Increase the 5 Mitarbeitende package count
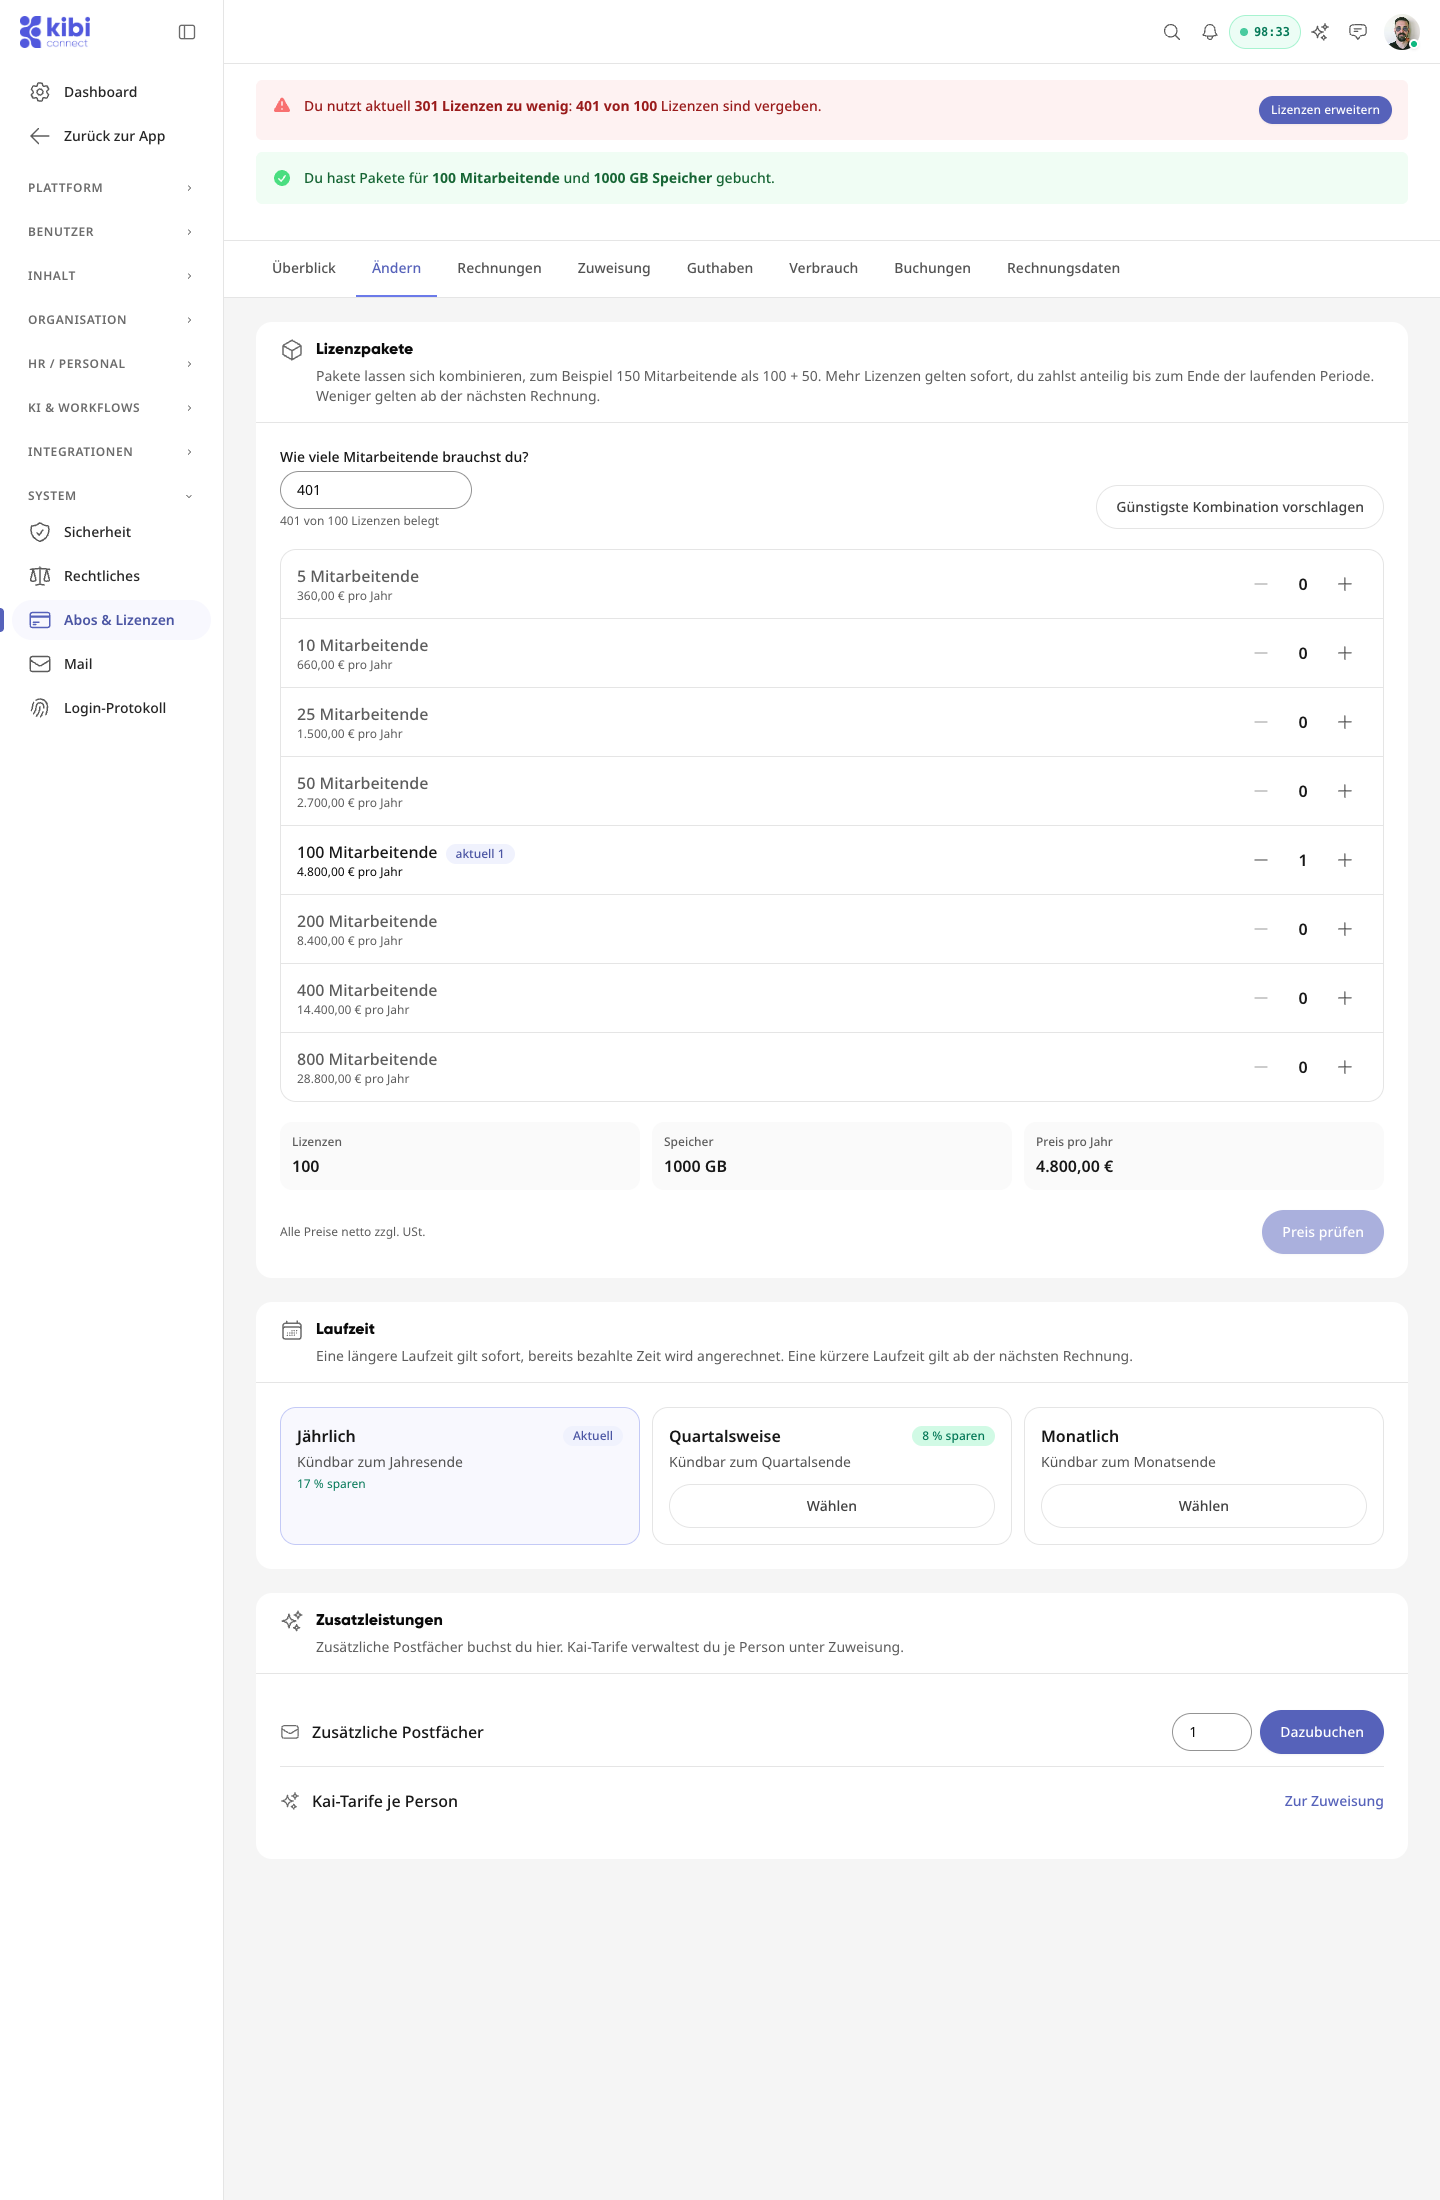1440x2200 pixels. click(1345, 584)
